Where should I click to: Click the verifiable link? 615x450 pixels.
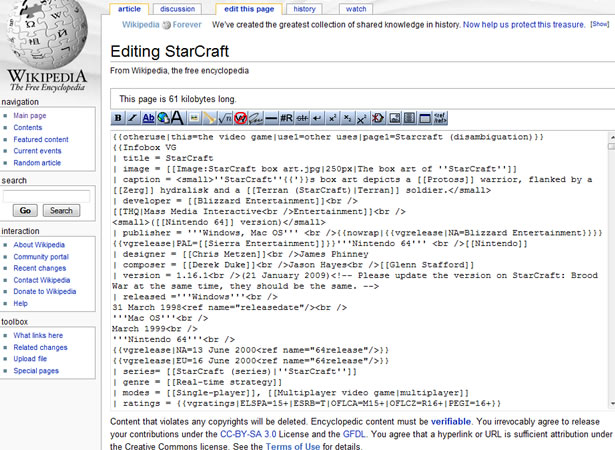(x=451, y=422)
